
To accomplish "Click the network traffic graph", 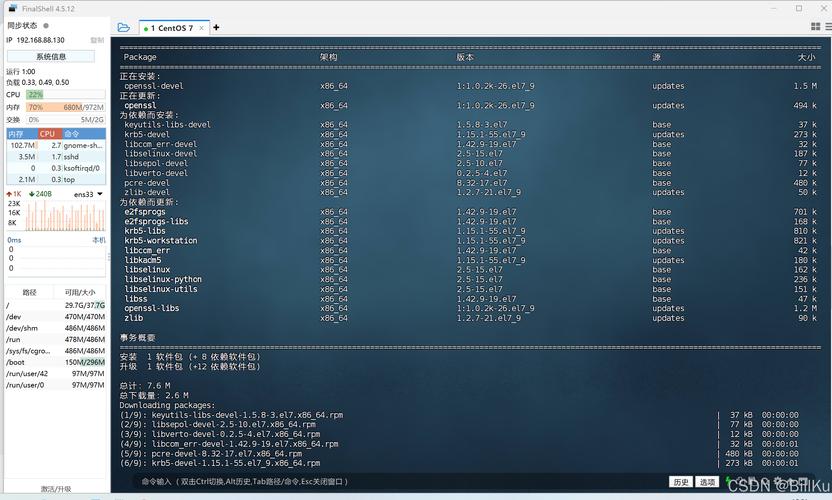I will 64,215.
